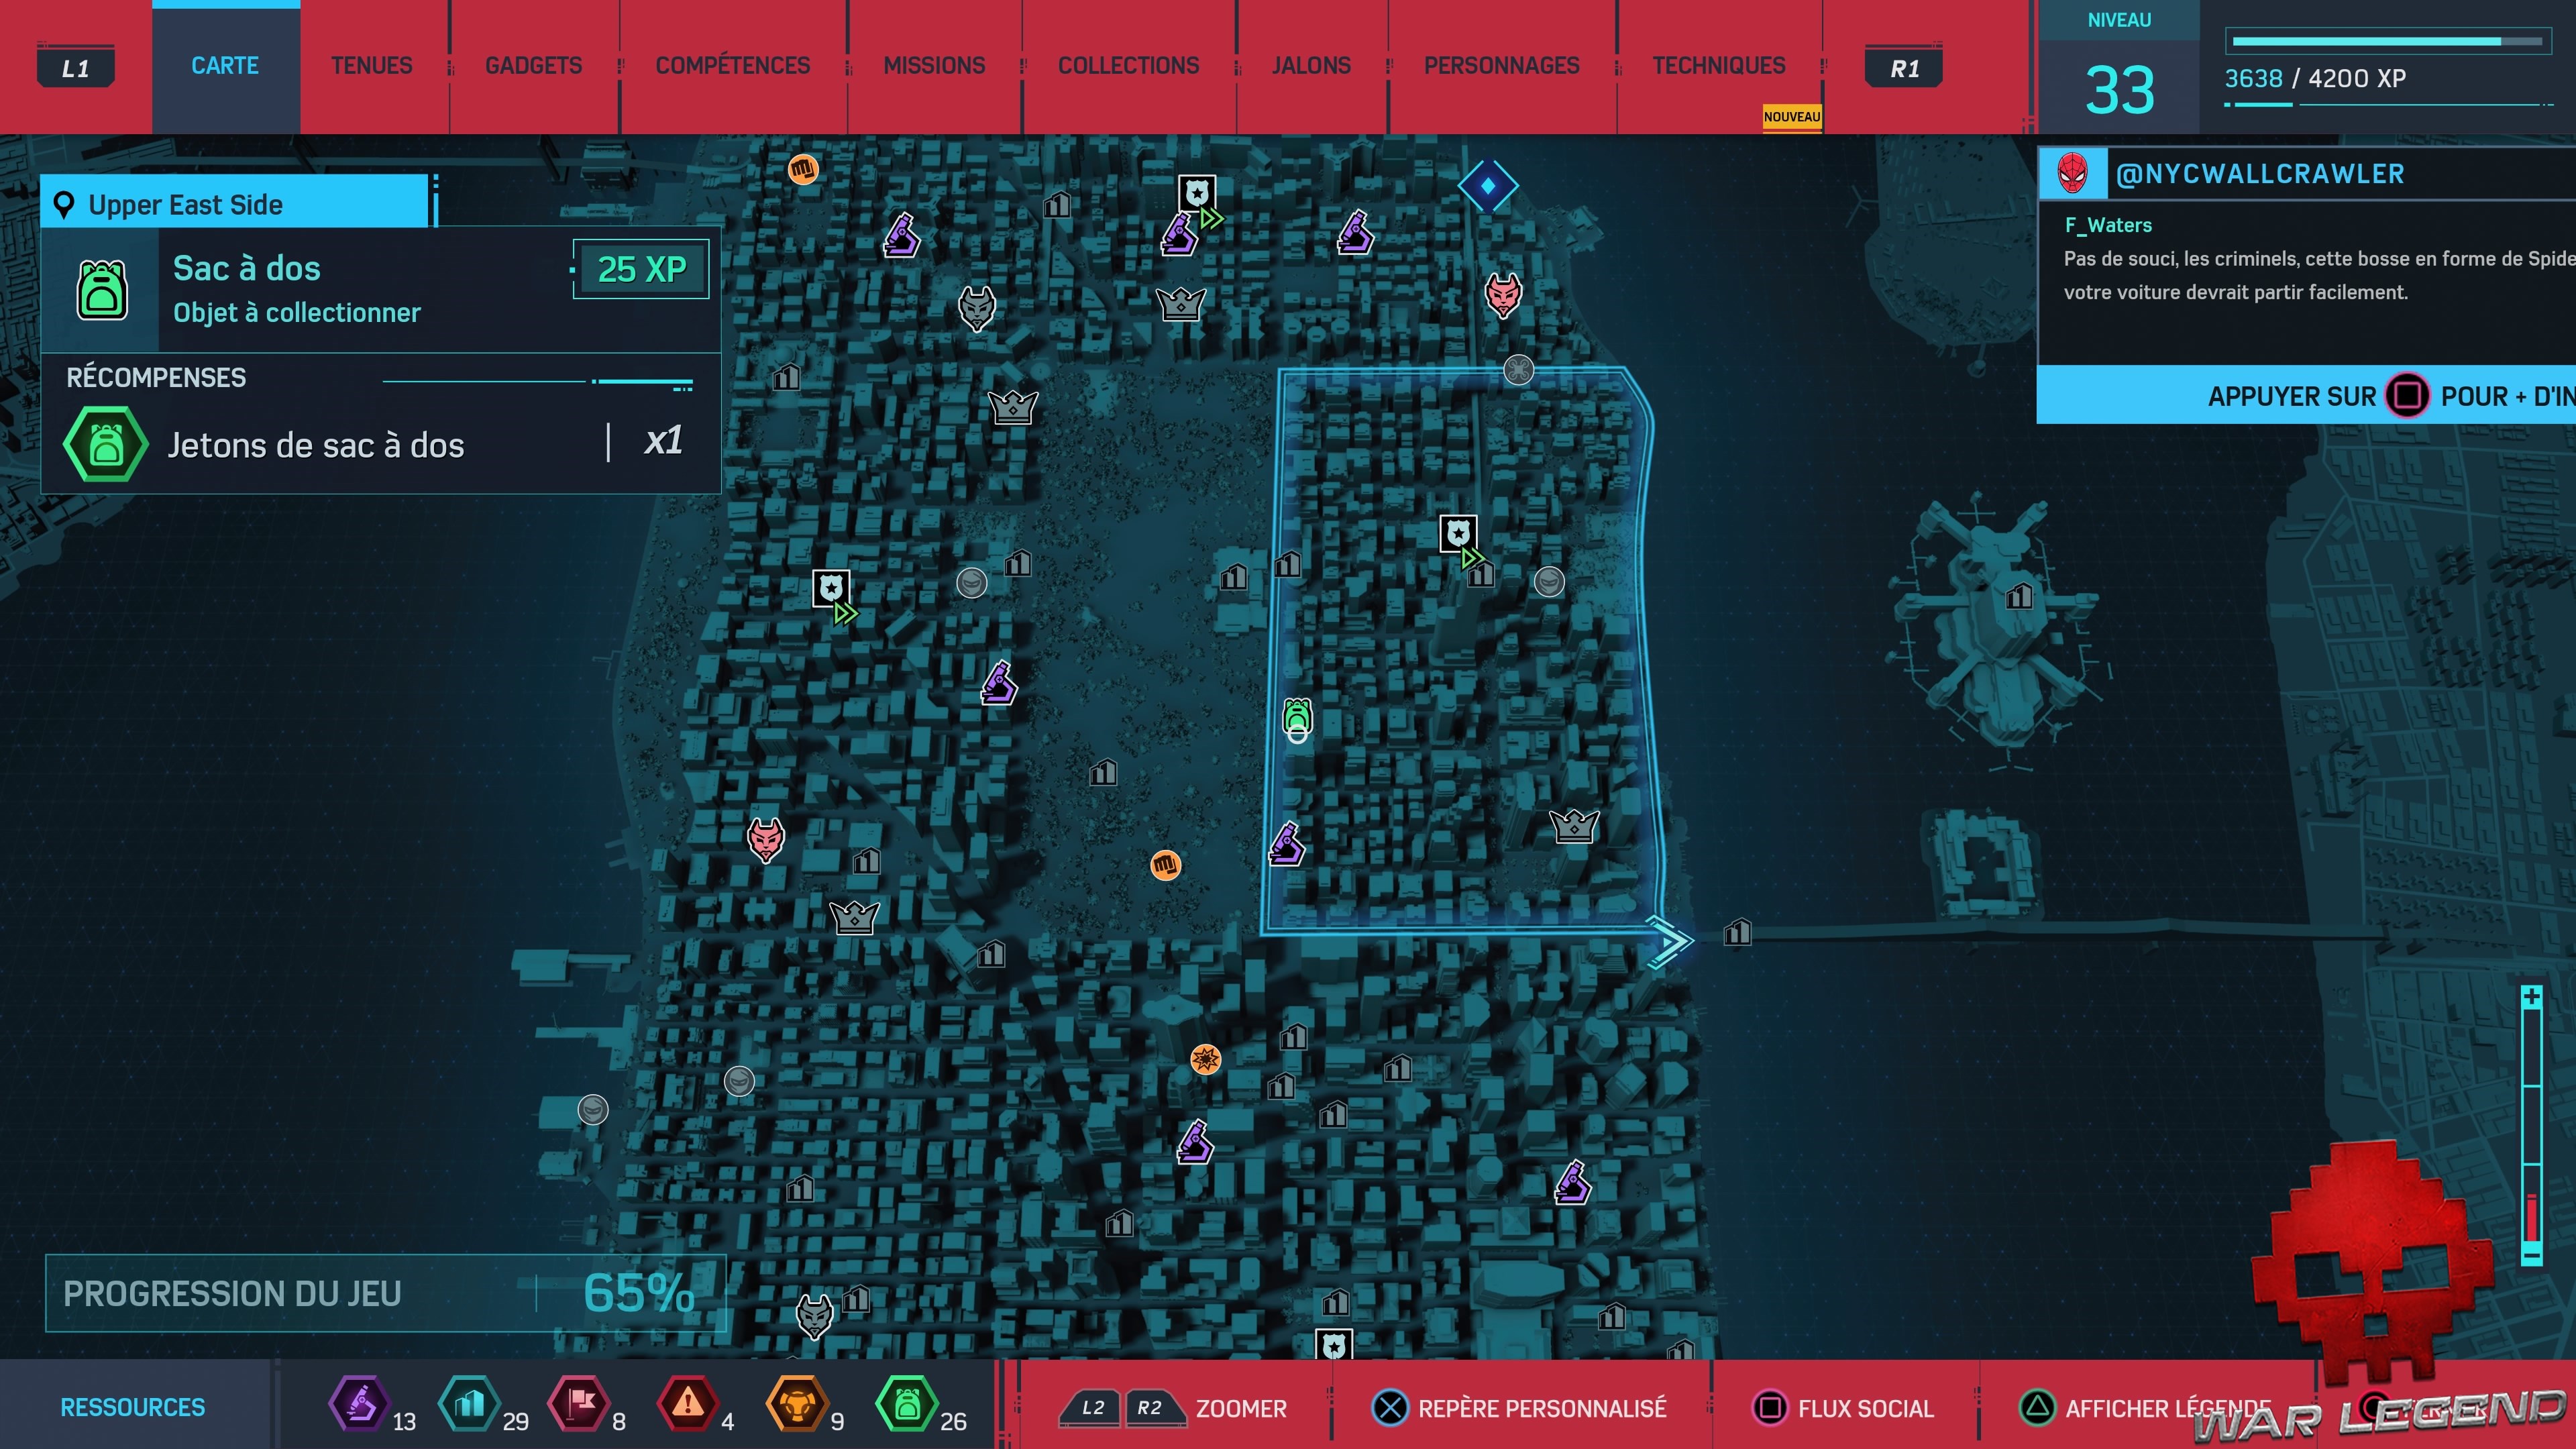Switch to the Compétences tab
This screenshot has width=2576, height=1449.
[x=732, y=66]
